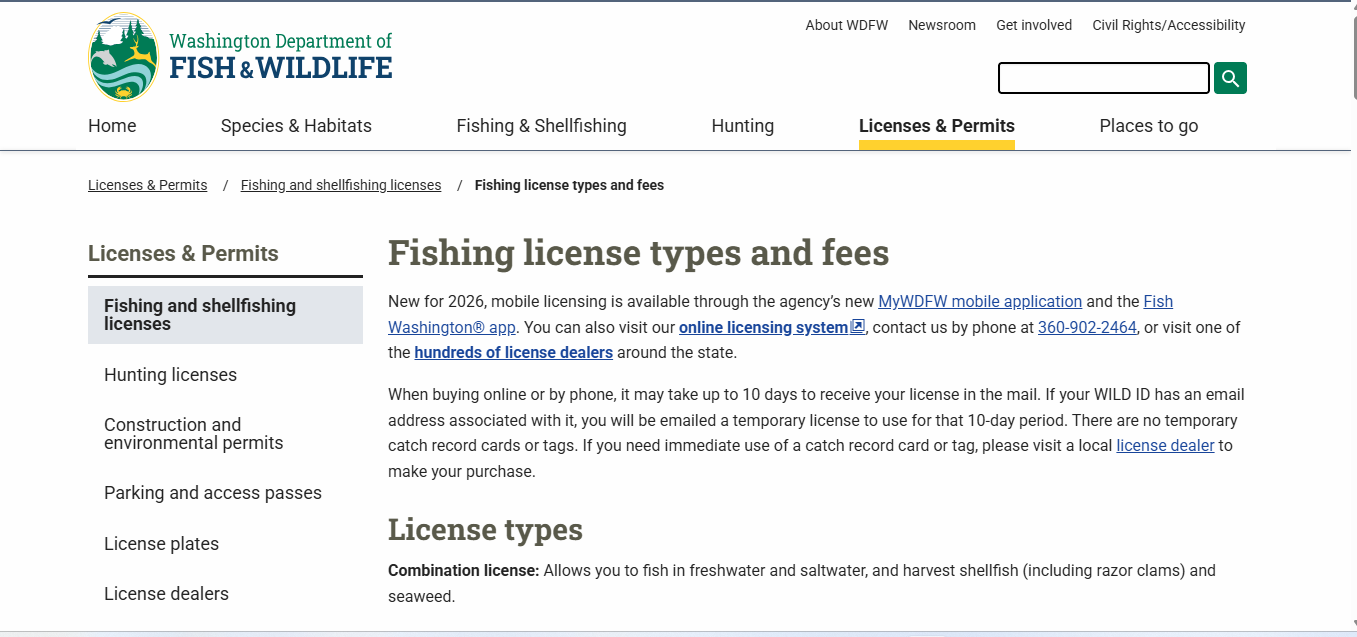Select Parking and access passes in sidebar
The width and height of the screenshot is (1357, 637).
[x=213, y=493]
